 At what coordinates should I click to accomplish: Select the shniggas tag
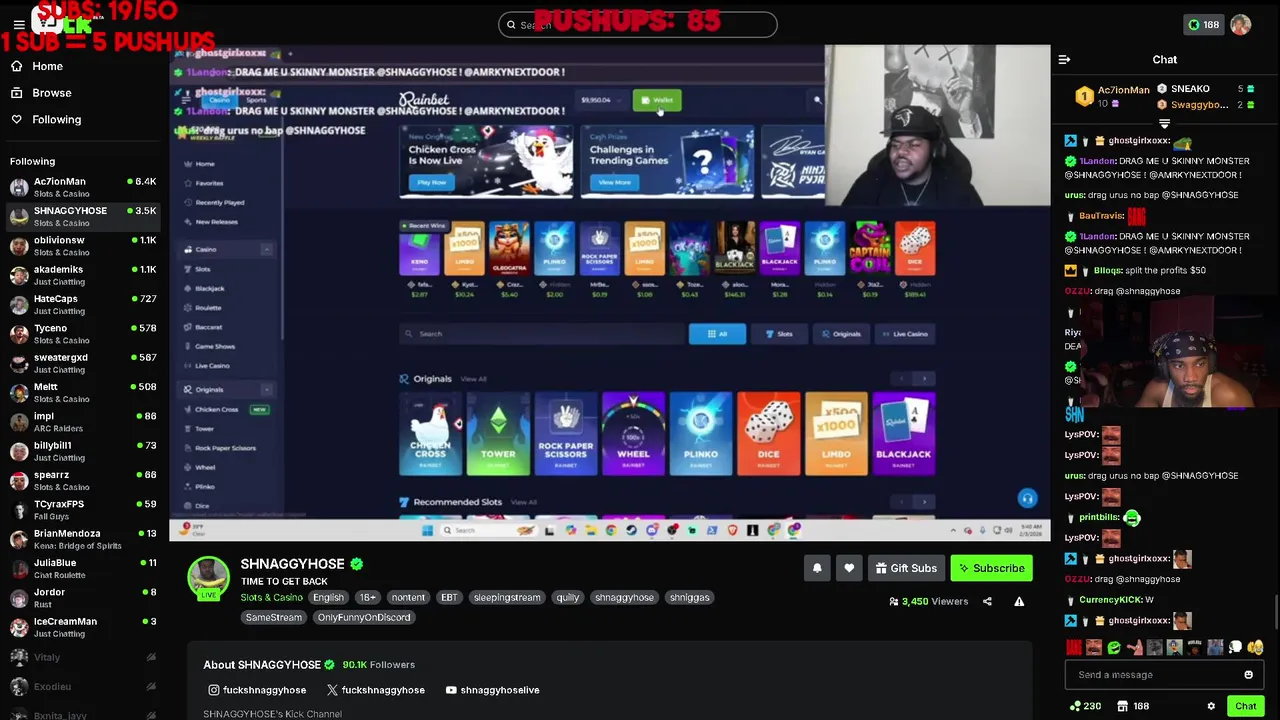(x=689, y=597)
